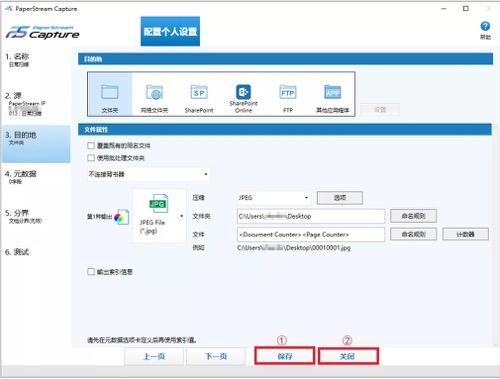This screenshot has width=500, height=379.
Task: Click the compression 选项 button
Action: point(340,198)
